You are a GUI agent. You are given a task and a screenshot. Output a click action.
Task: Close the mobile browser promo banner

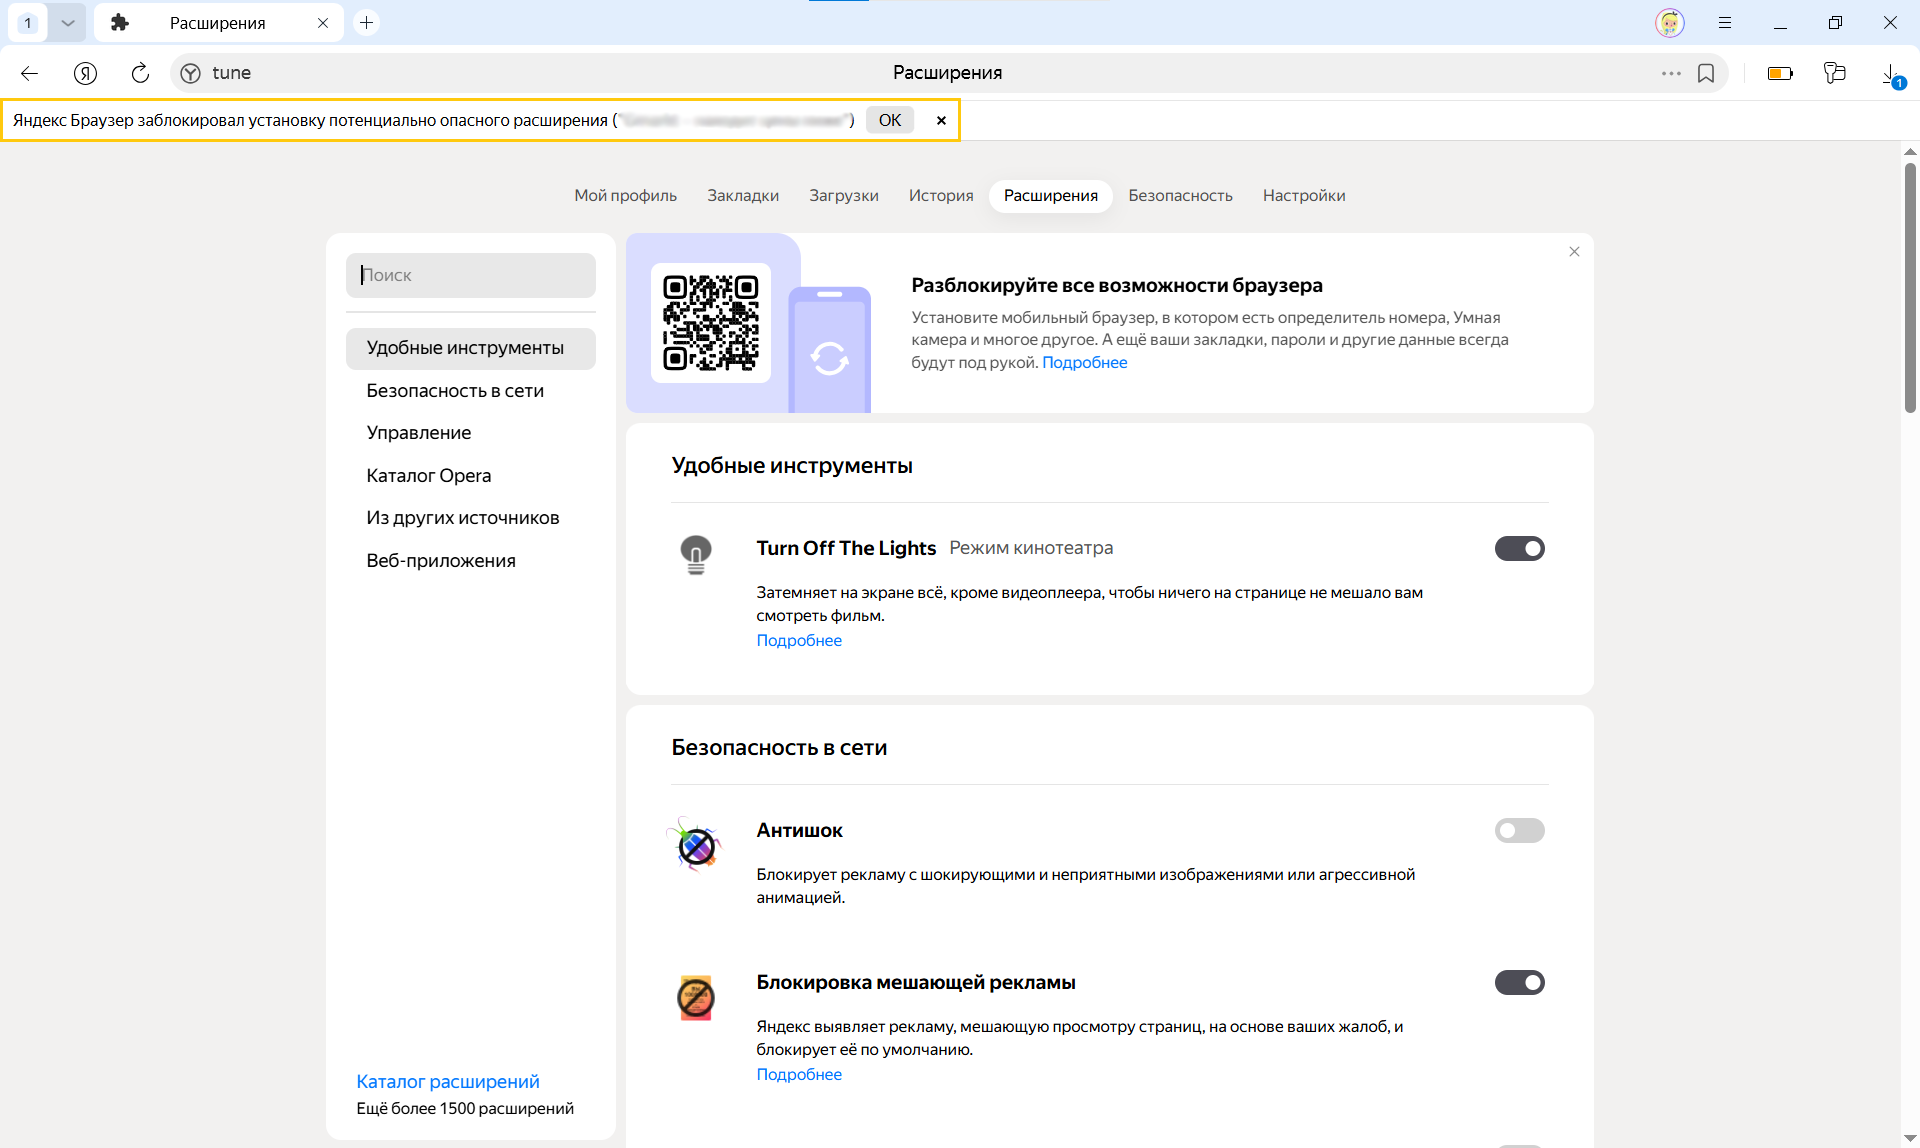tap(1574, 252)
